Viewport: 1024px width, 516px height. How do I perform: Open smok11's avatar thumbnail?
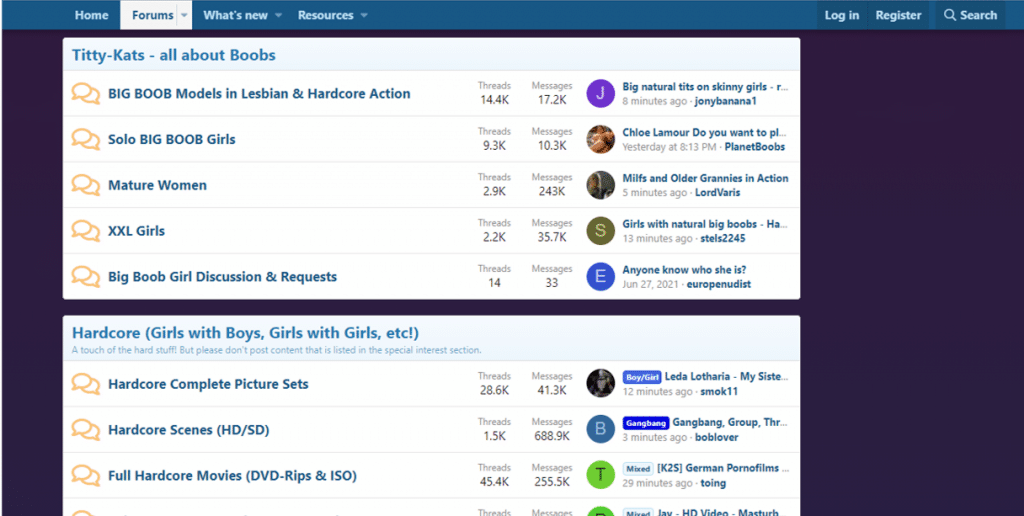pos(601,383)
